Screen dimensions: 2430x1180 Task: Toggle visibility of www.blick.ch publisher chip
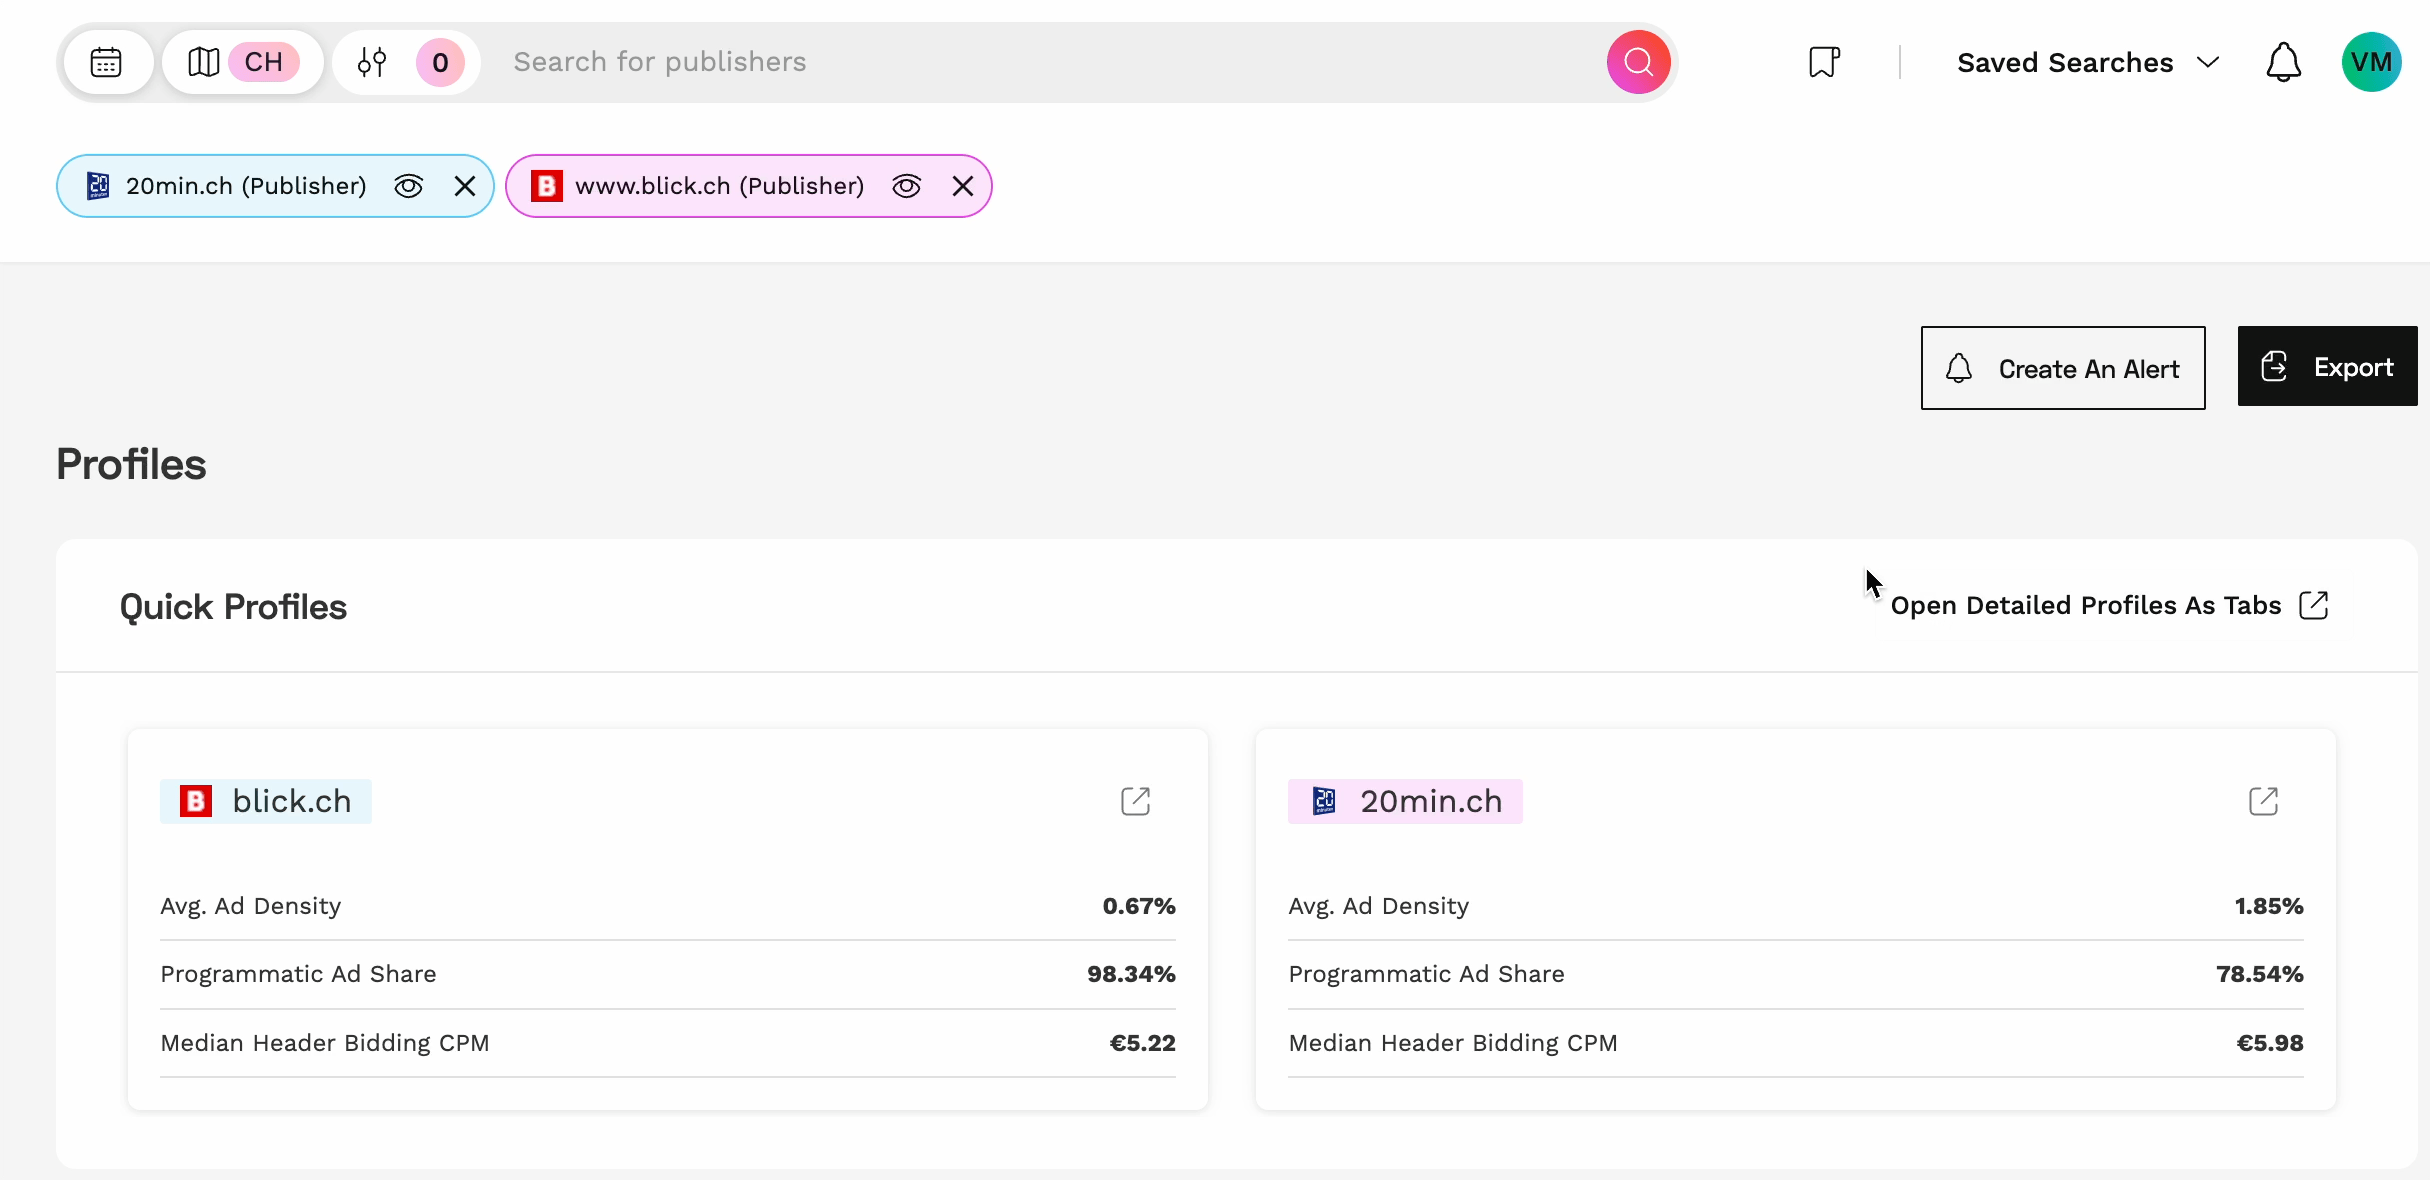pos(906,186)
